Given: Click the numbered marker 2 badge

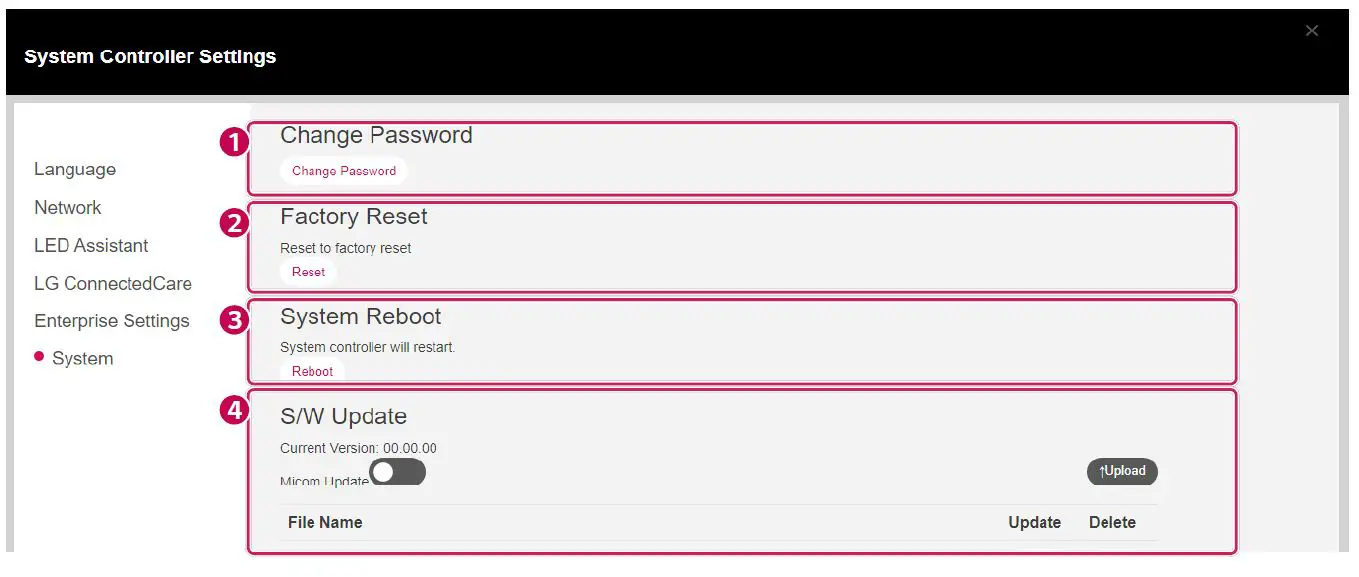Looking at the screenshot, I should click(x=233, y=223).
